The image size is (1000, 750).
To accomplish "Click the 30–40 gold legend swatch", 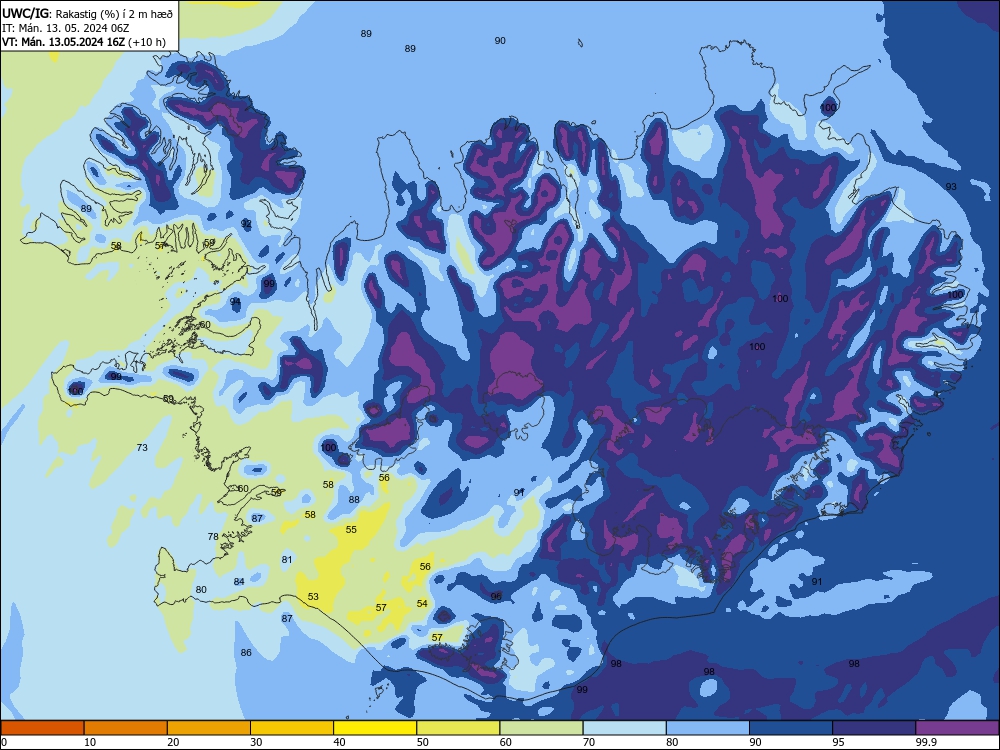I will coord(292,728).
